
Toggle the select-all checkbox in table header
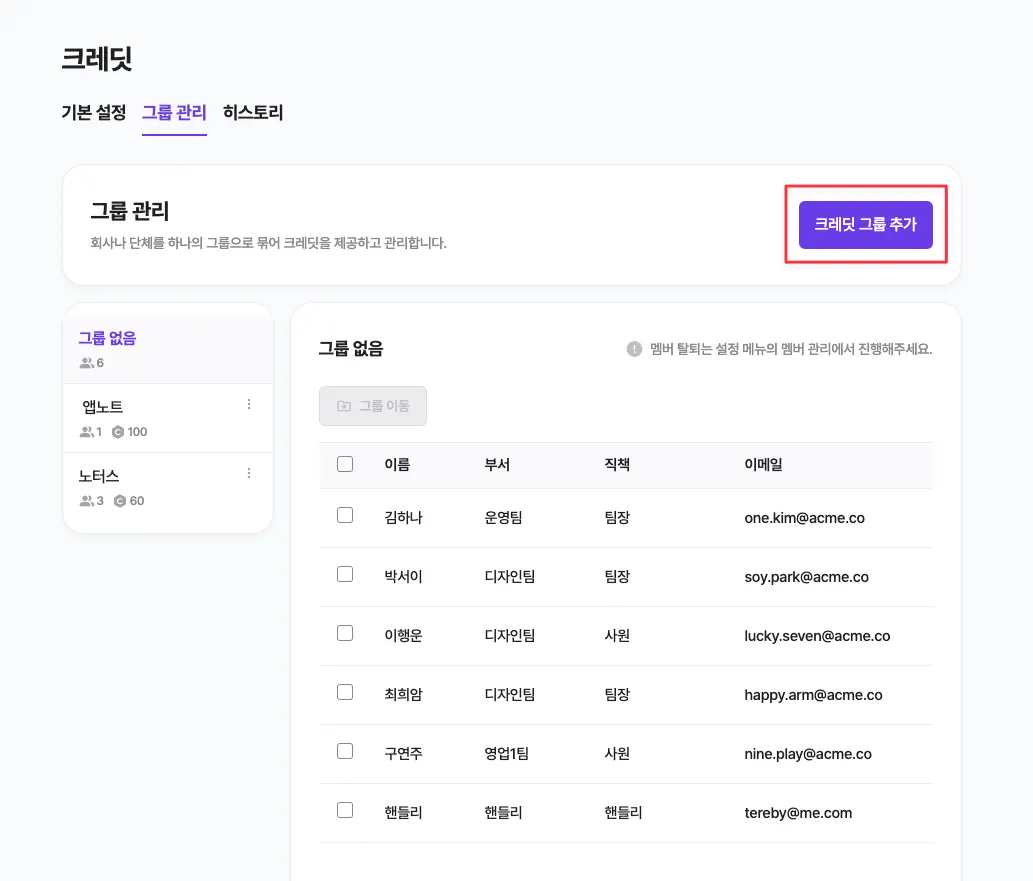(x=345, y=464)
